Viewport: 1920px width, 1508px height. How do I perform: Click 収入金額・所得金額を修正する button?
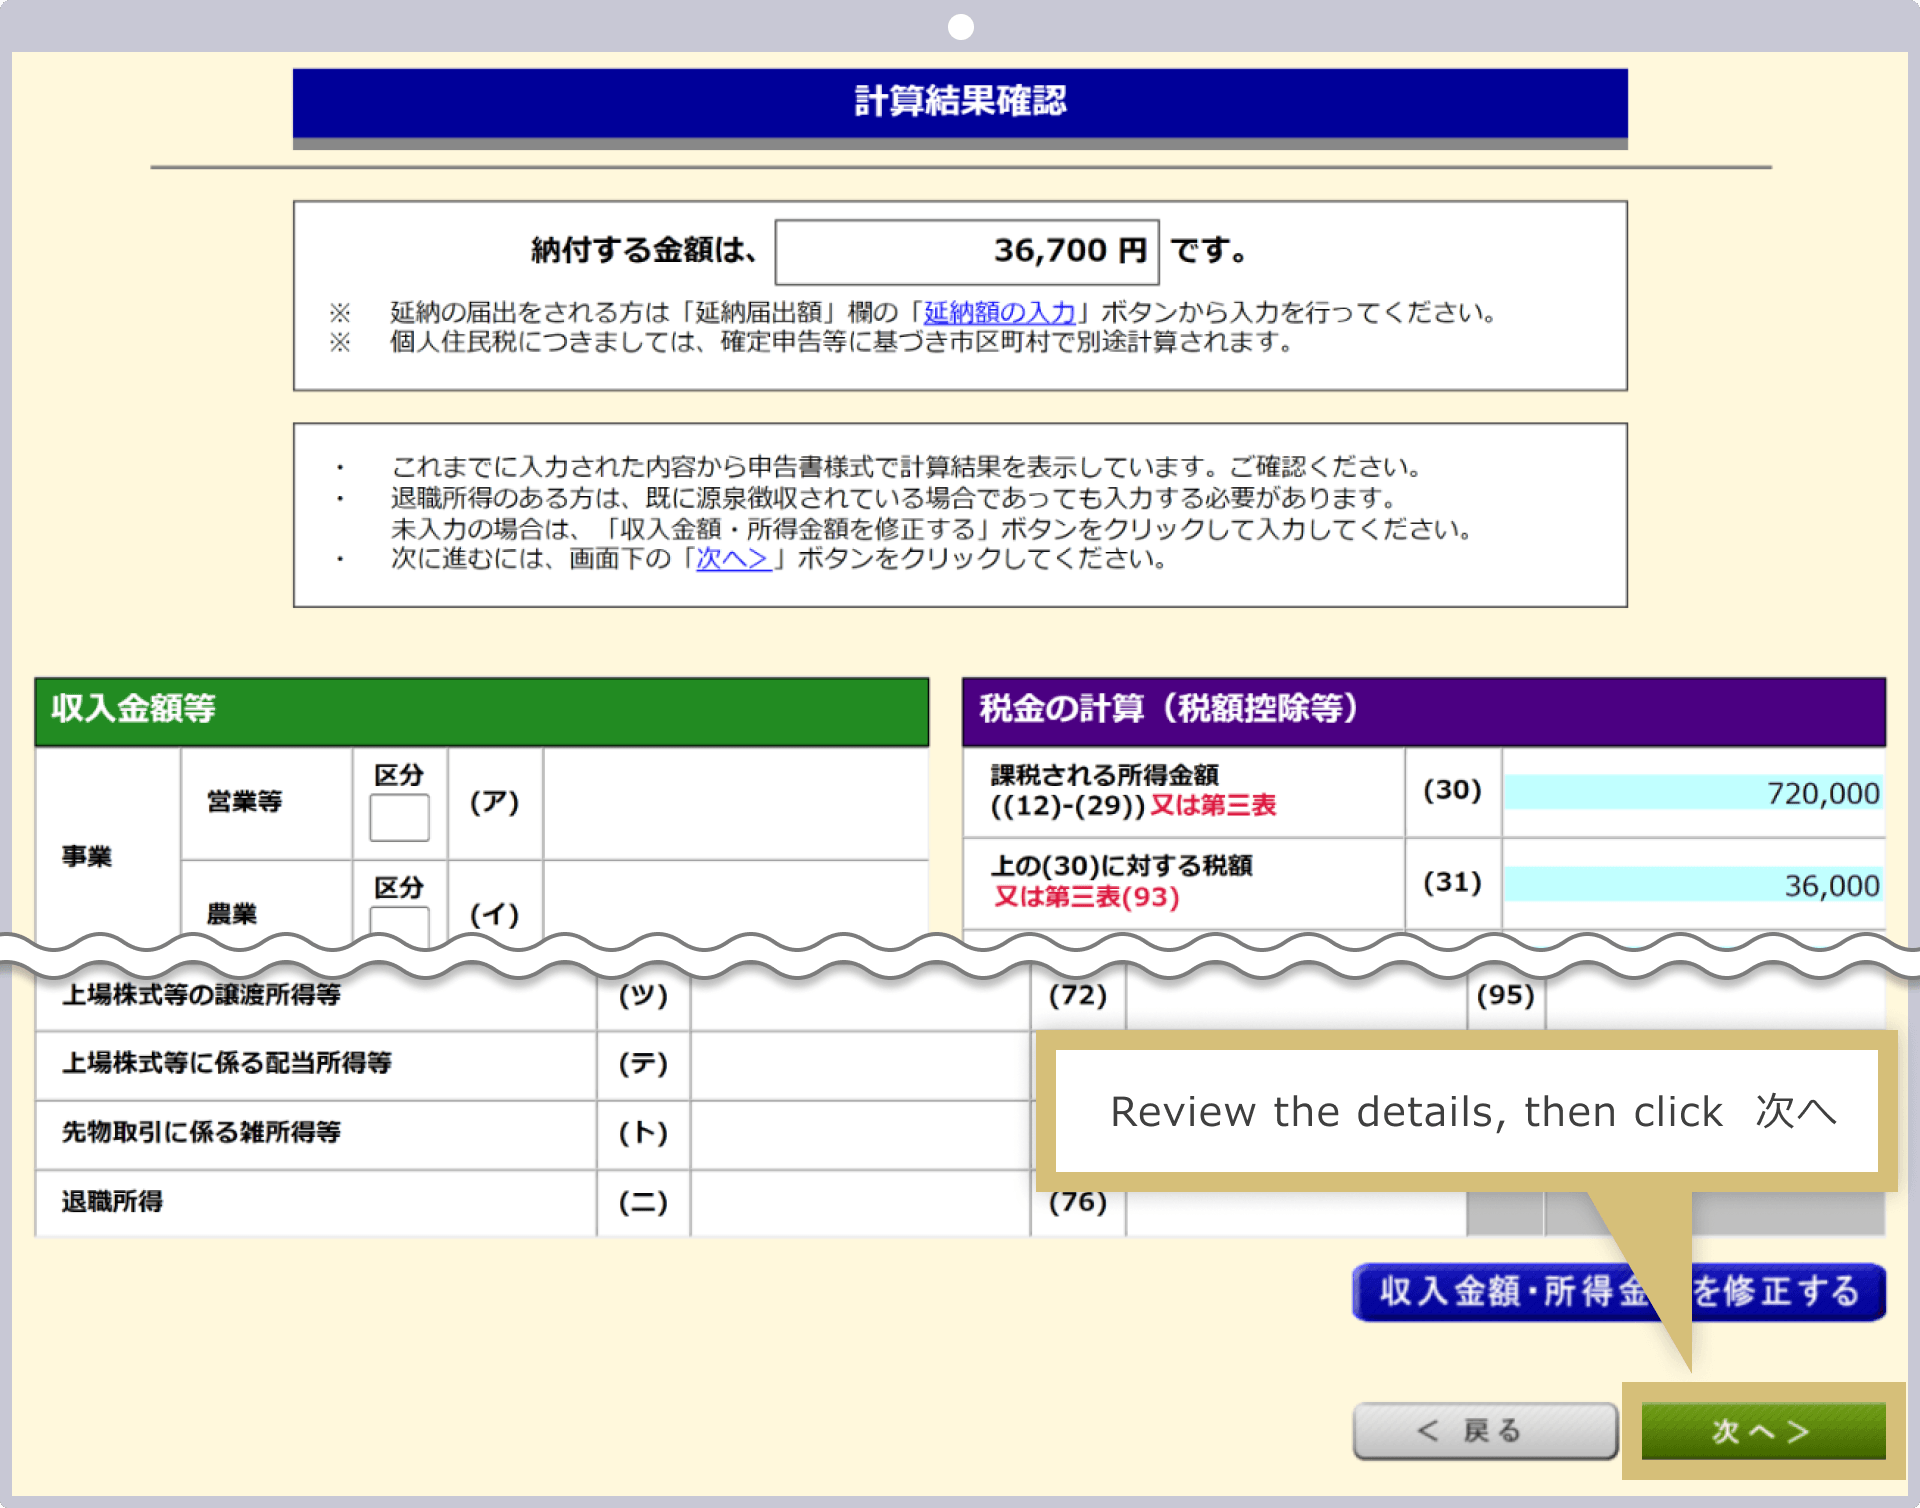coord(1618,1291)
